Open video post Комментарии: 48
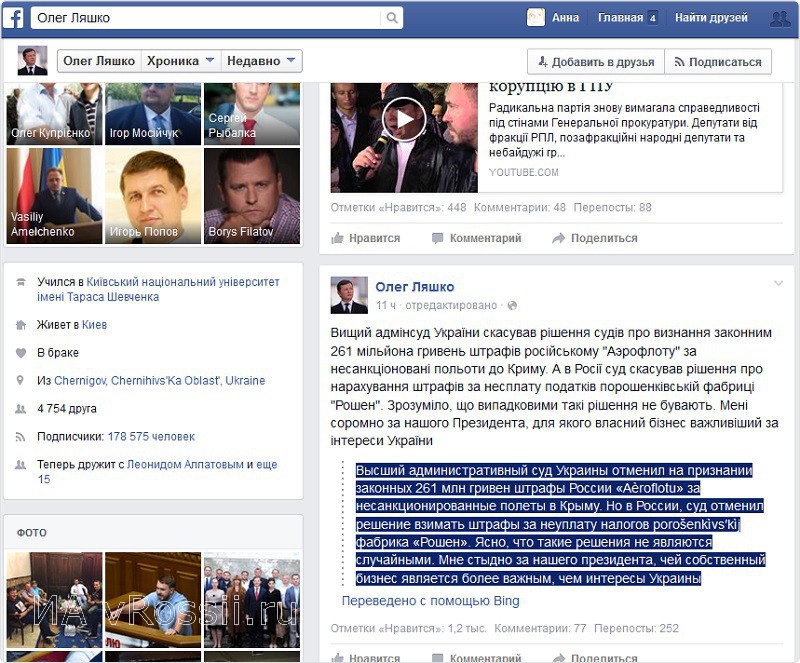 (x=520, y=208)
